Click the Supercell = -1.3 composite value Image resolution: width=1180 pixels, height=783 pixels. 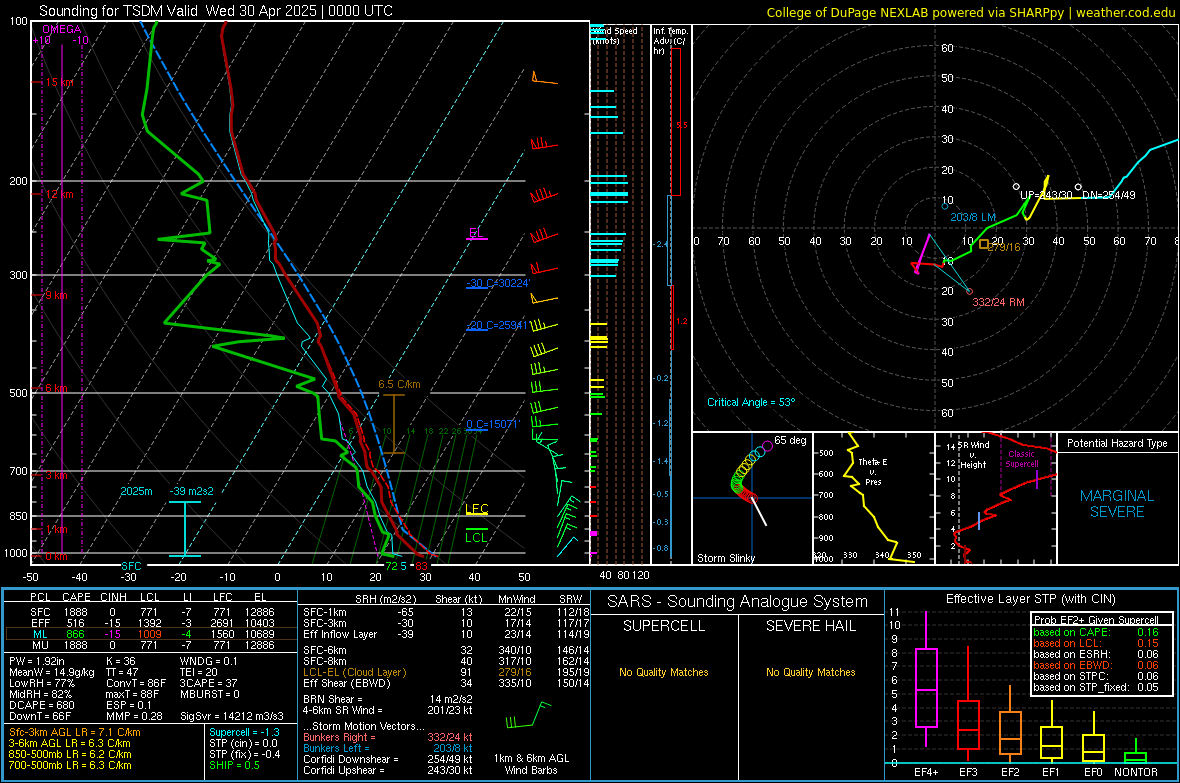(x=245, y=733)
